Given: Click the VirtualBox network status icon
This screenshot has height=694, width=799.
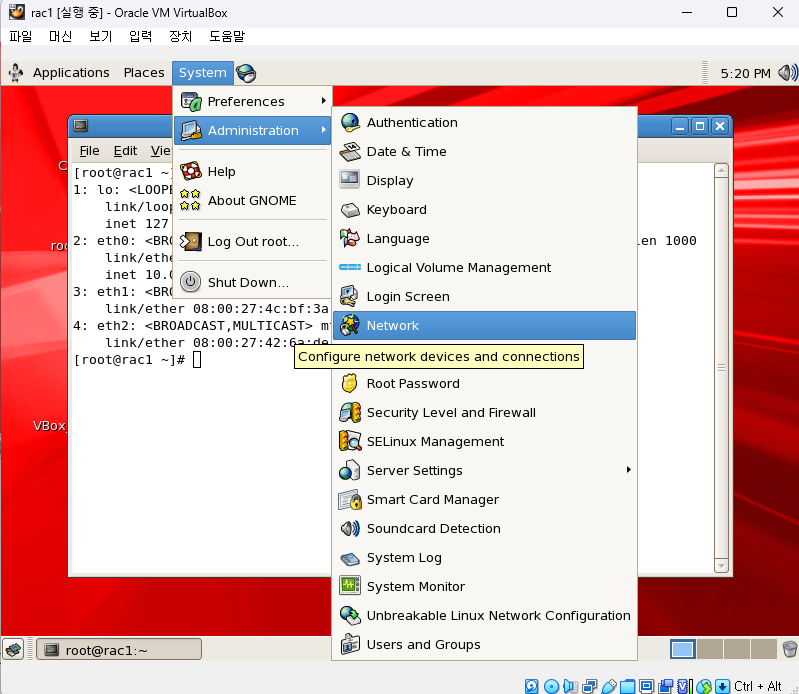Looking at the screenshot, I should [590, 686].
